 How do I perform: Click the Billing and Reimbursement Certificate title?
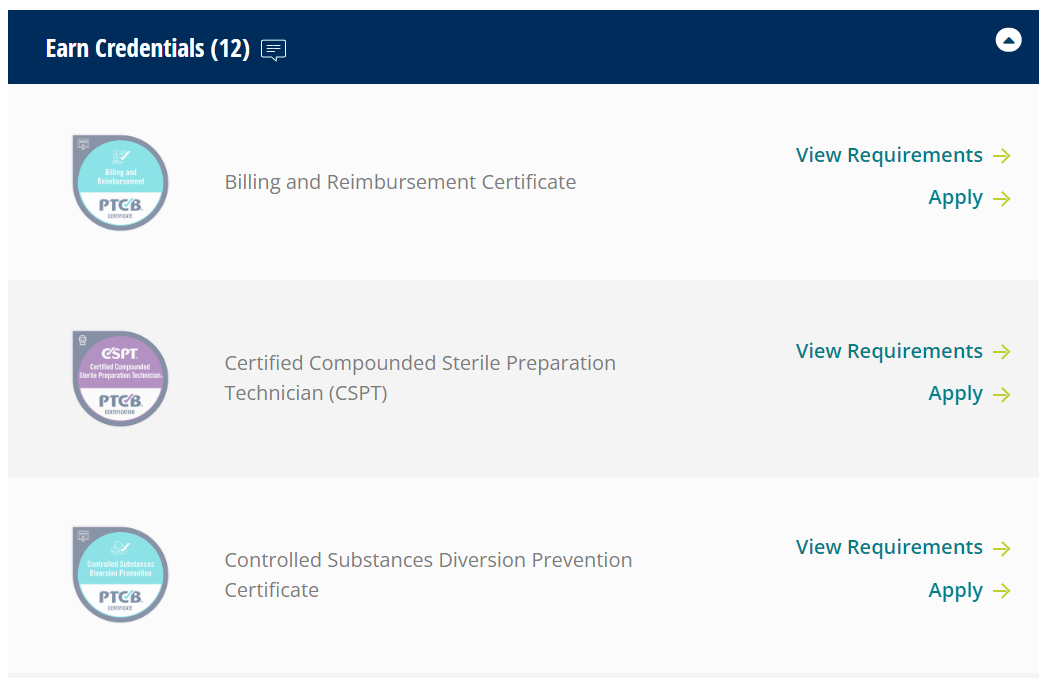(400, 182)
